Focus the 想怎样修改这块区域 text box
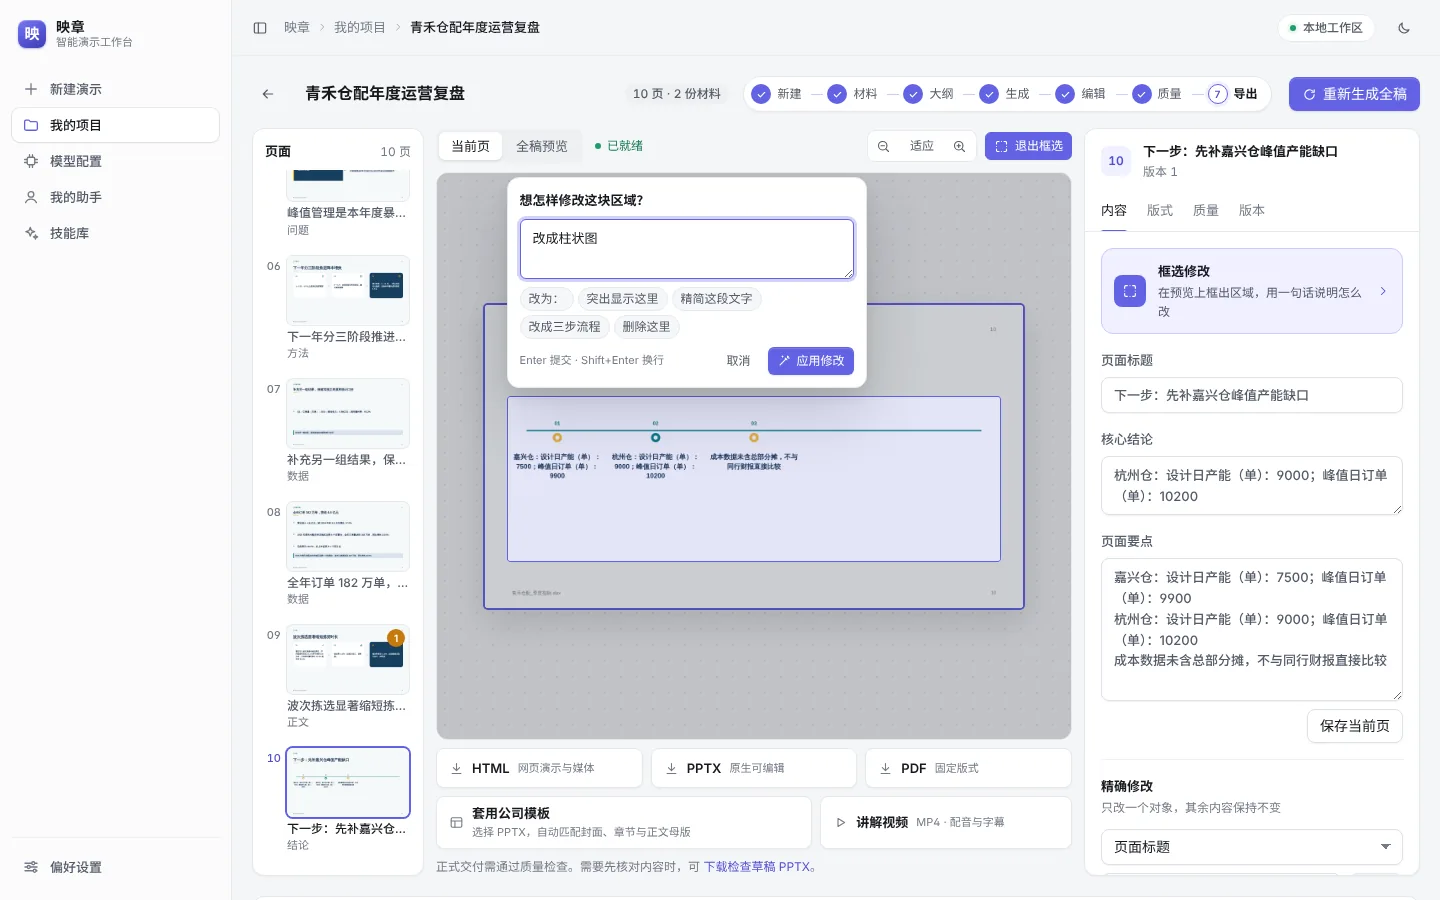1440x900 pixels. (x=687, y=249)
